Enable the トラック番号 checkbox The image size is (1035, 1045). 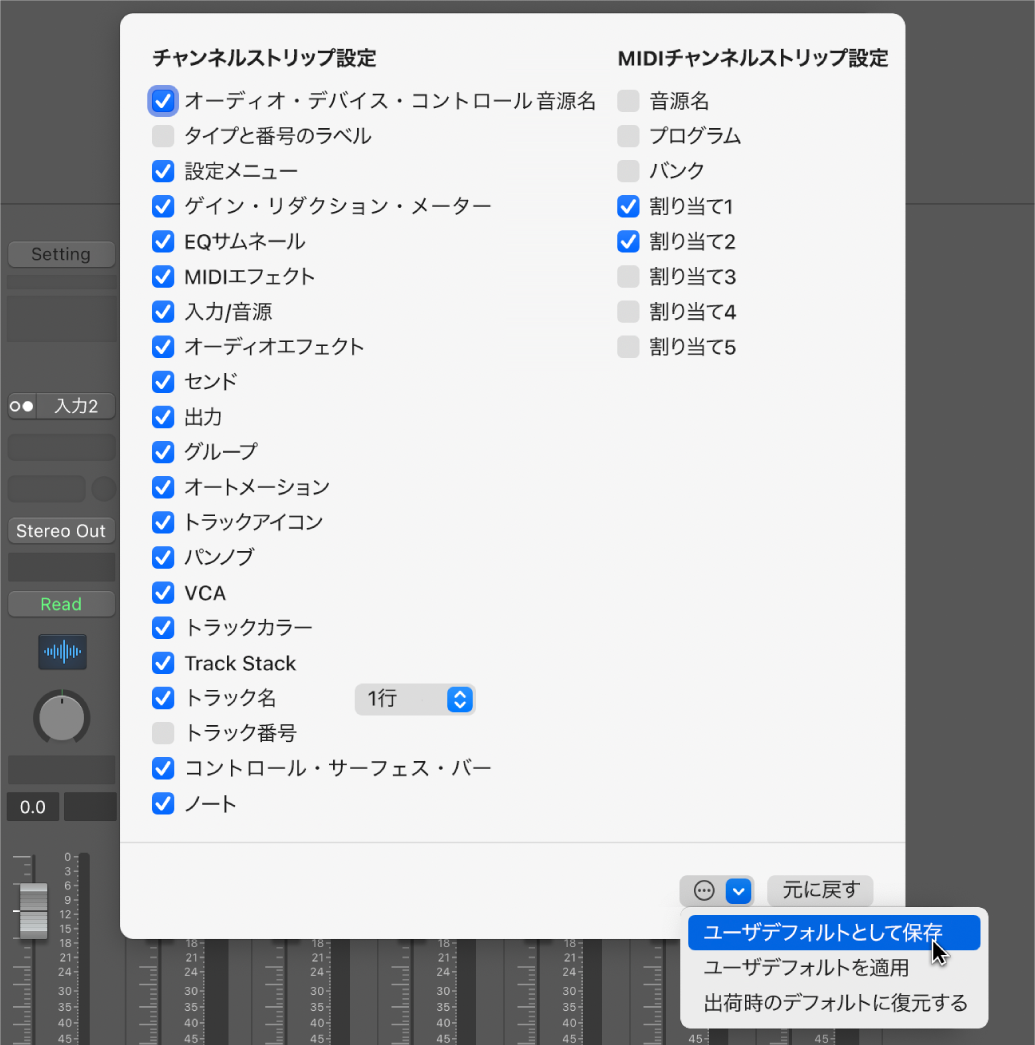pyautogui.click(x=163, y=733)
